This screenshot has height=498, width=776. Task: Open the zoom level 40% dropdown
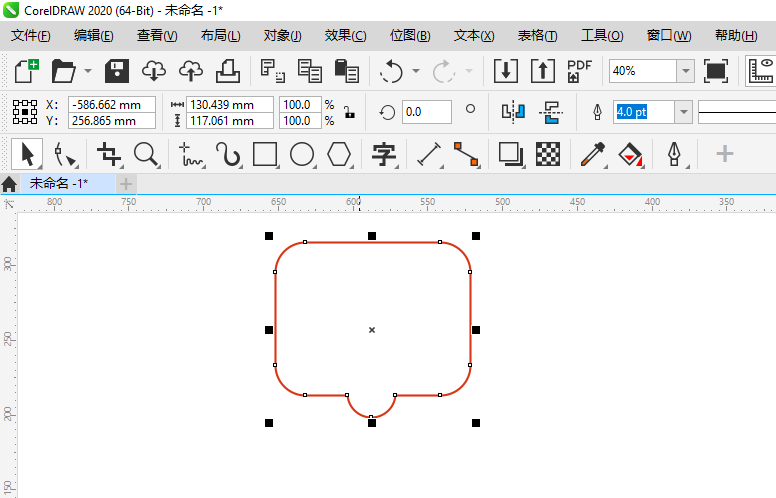tap(685, 71)
